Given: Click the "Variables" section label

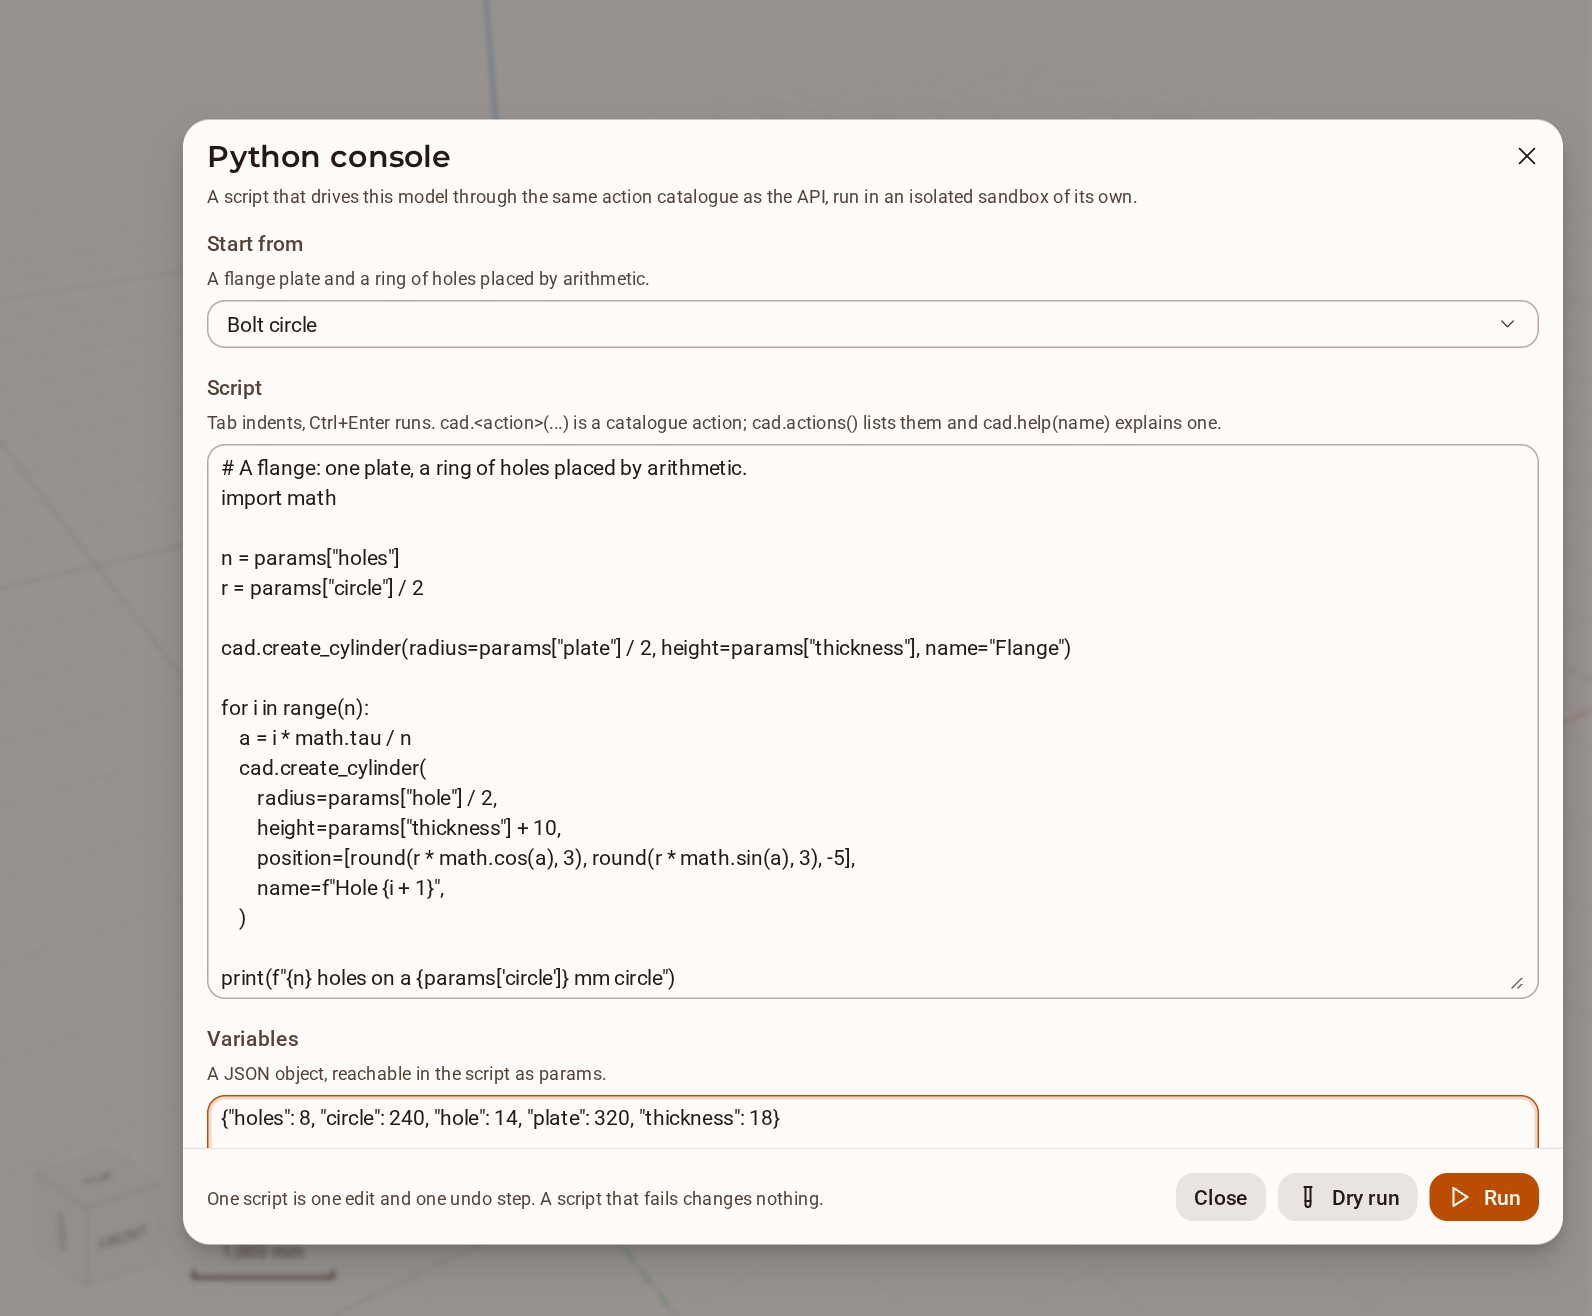Looking at the screenshot, I should tap(253, 1039).
